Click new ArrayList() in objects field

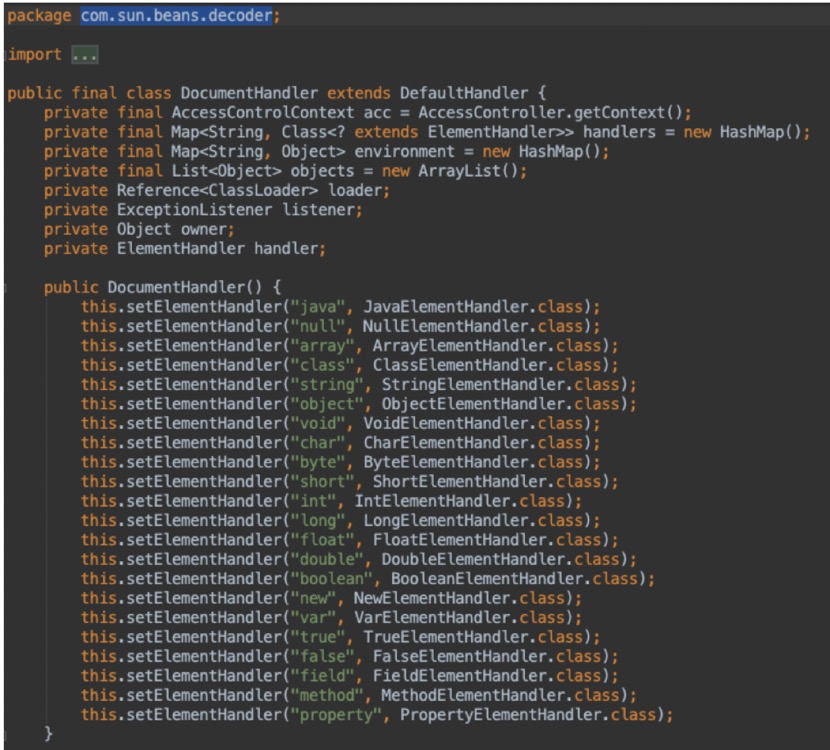pyautogui.click(x=450, y=171)
